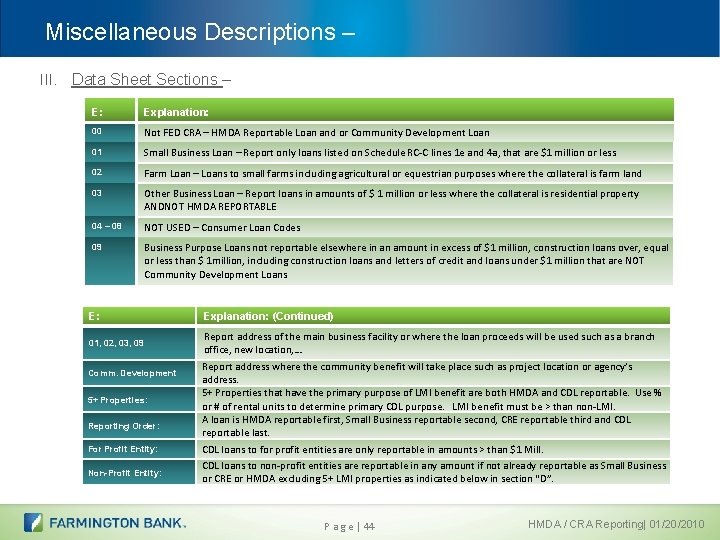Click 'Report address of the main business facility' text
Viewport: 720px width, 540px height.
429,343
